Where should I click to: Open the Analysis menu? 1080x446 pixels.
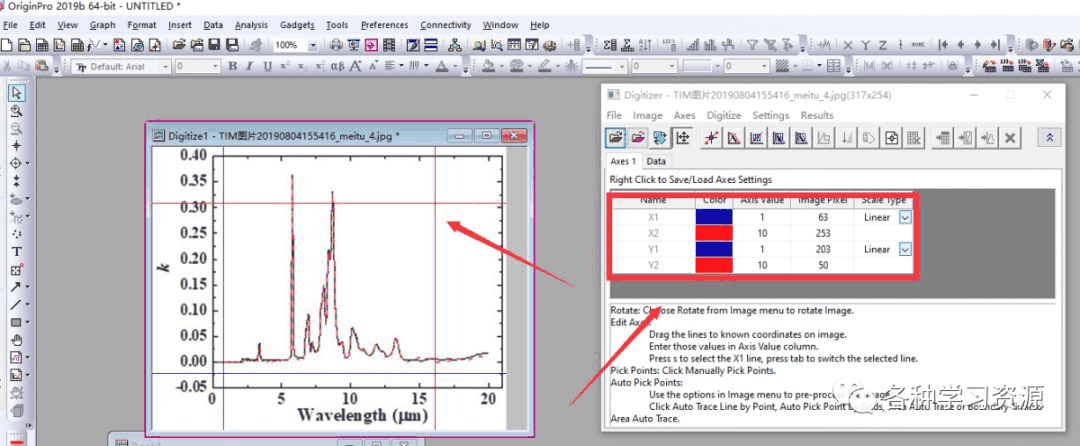(251, 25)
